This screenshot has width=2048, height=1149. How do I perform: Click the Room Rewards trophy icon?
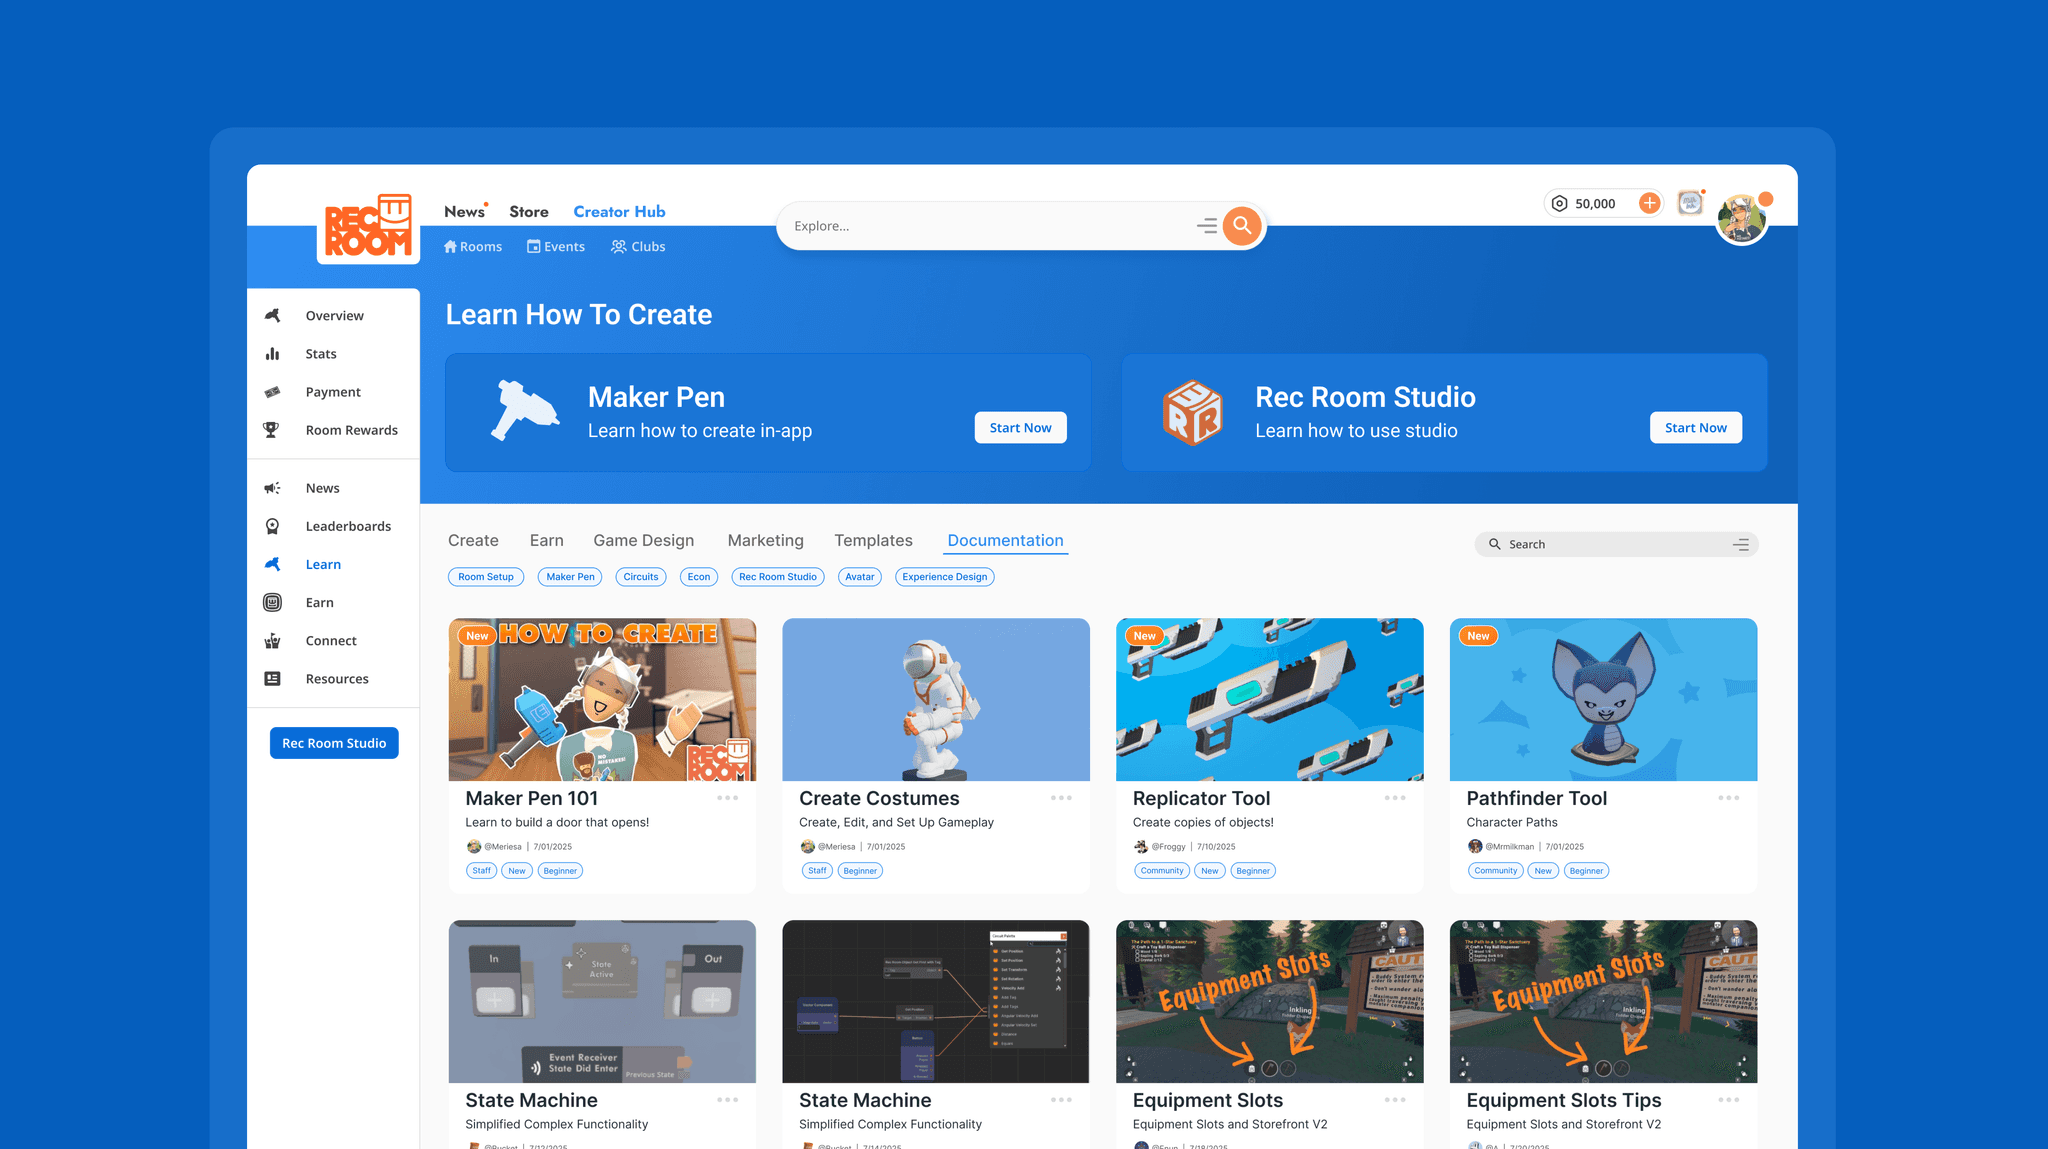pos(272,430)
